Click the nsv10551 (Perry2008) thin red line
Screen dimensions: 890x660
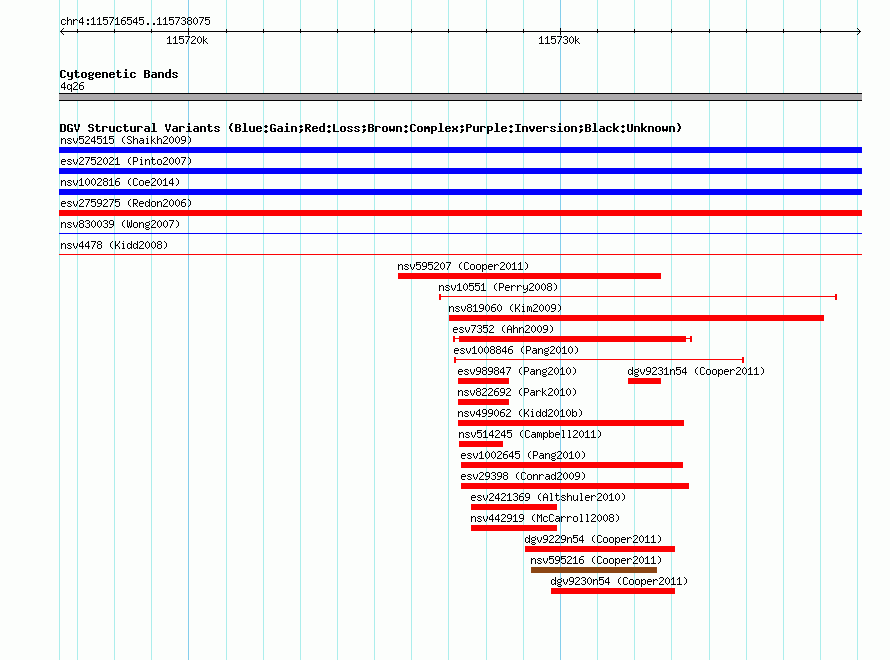tap(638, 297)
